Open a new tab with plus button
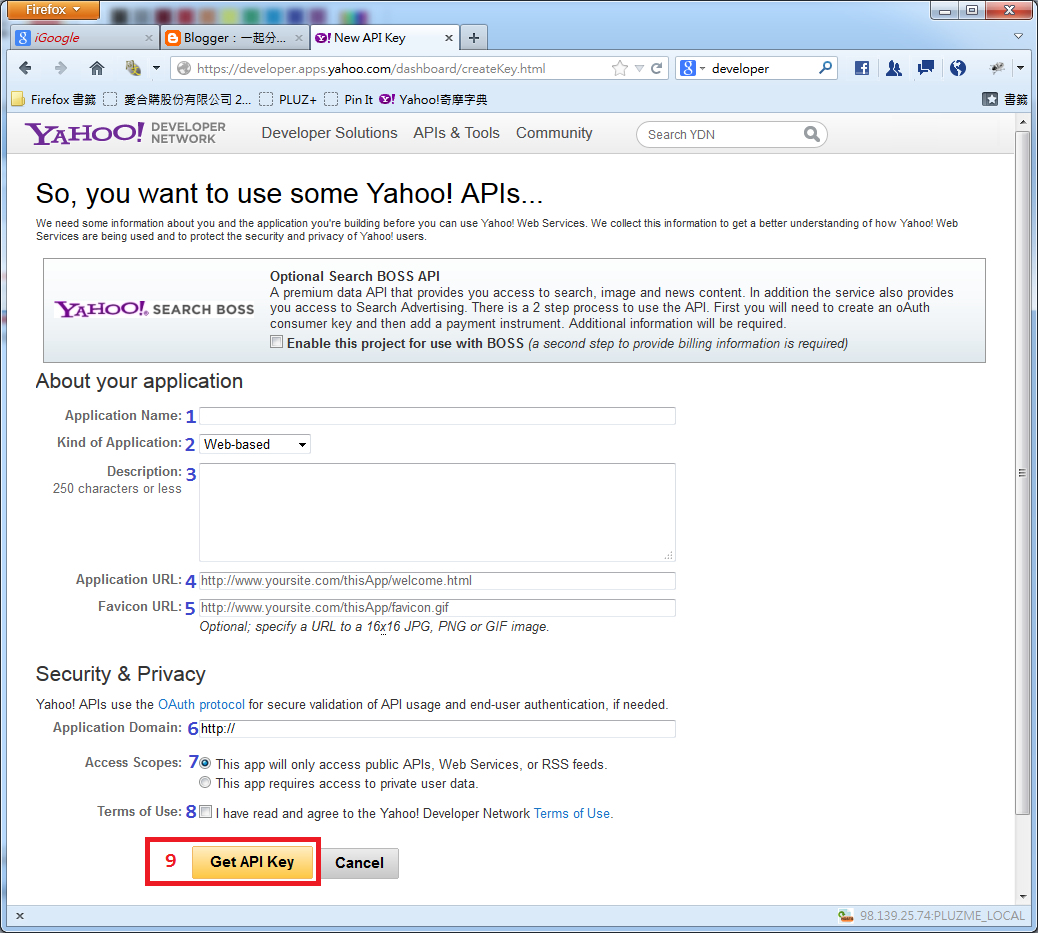Viewport: 1038px width, 933px height. pyautogui.click(x=473, y=38)
